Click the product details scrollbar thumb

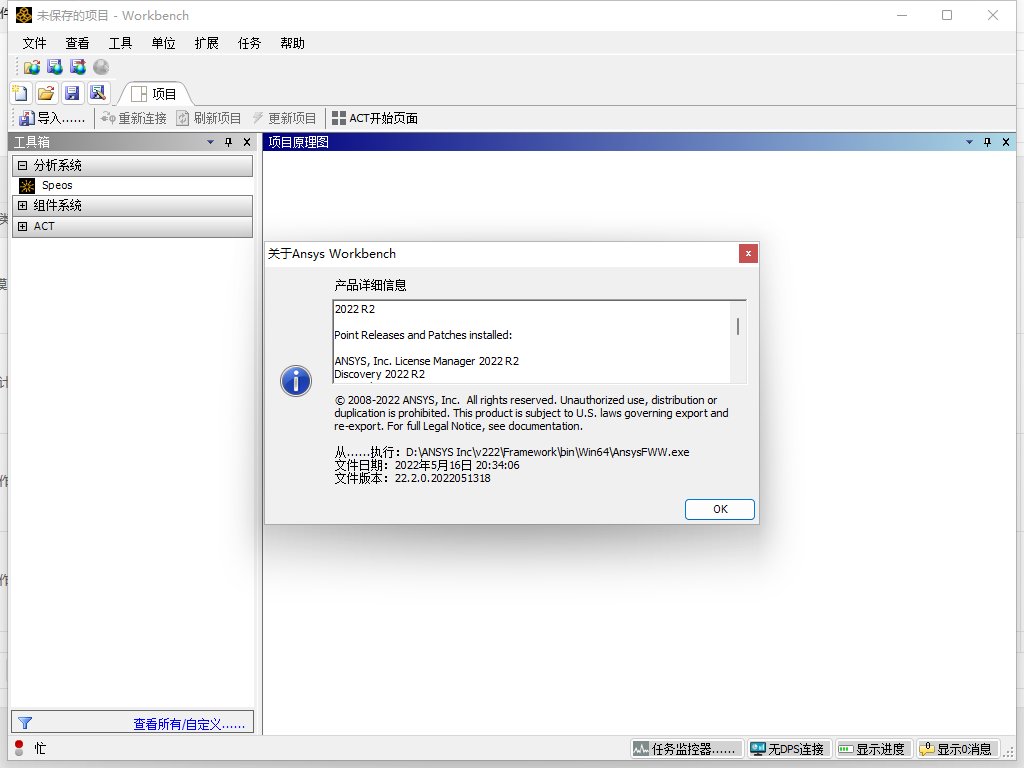[738, 326]
